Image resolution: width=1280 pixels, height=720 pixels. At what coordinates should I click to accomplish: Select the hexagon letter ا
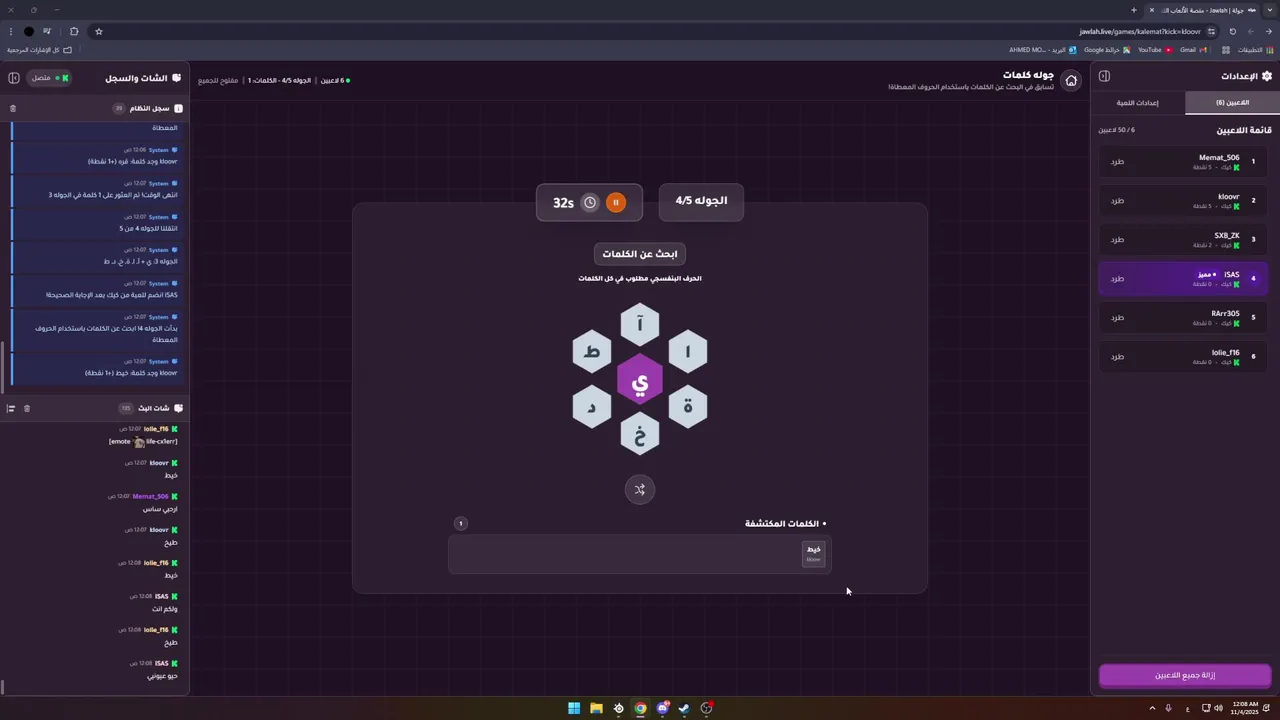point(688,352)
